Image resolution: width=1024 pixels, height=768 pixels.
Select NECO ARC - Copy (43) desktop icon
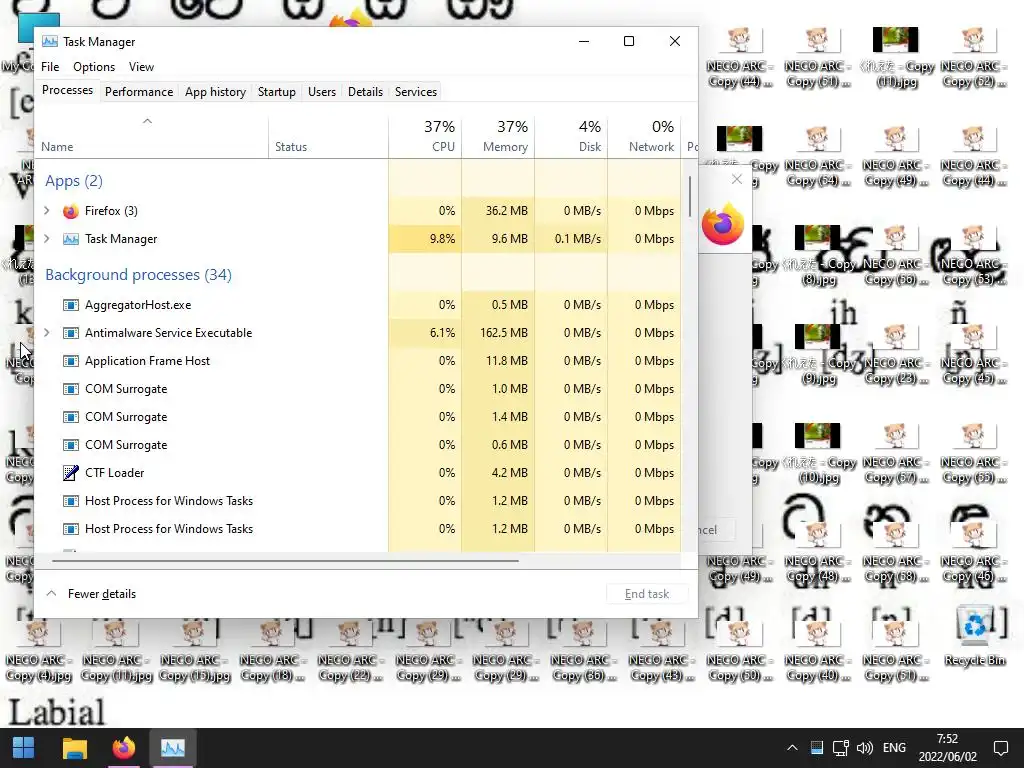click(x=660, y=652)
